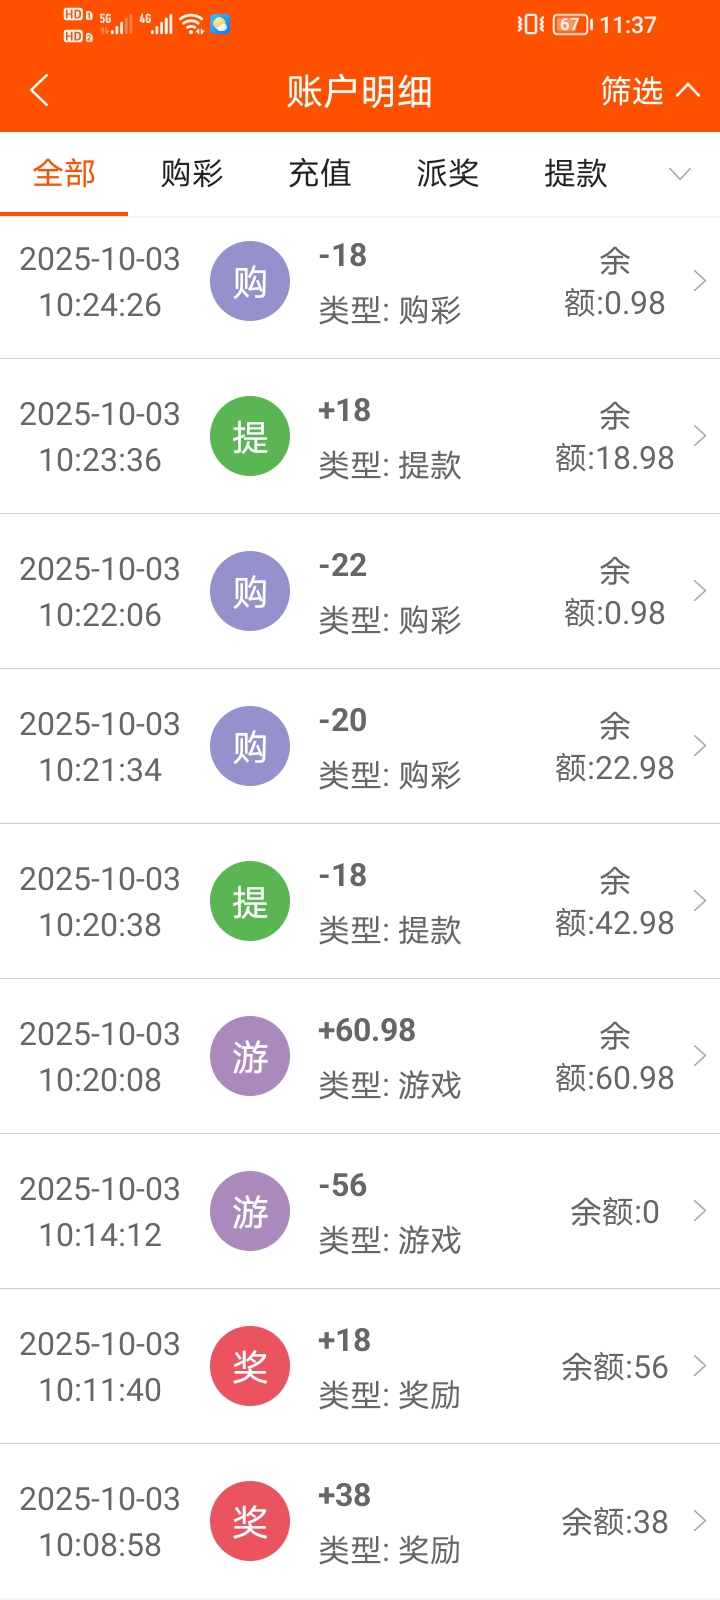Show the 全部 transactions tab
This screenshot has height=1600, width=720.
64,174
